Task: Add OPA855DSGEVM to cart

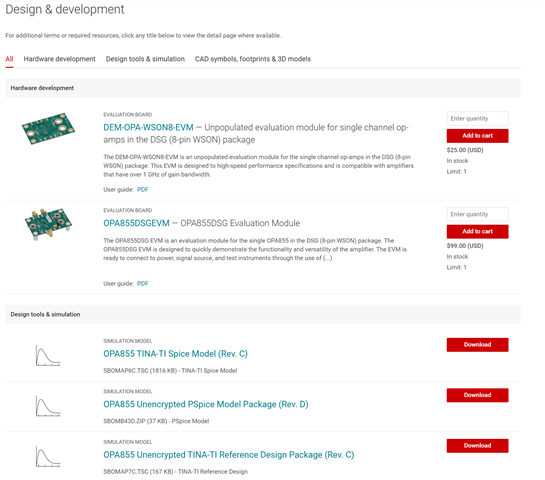Action: click(477, 231)
